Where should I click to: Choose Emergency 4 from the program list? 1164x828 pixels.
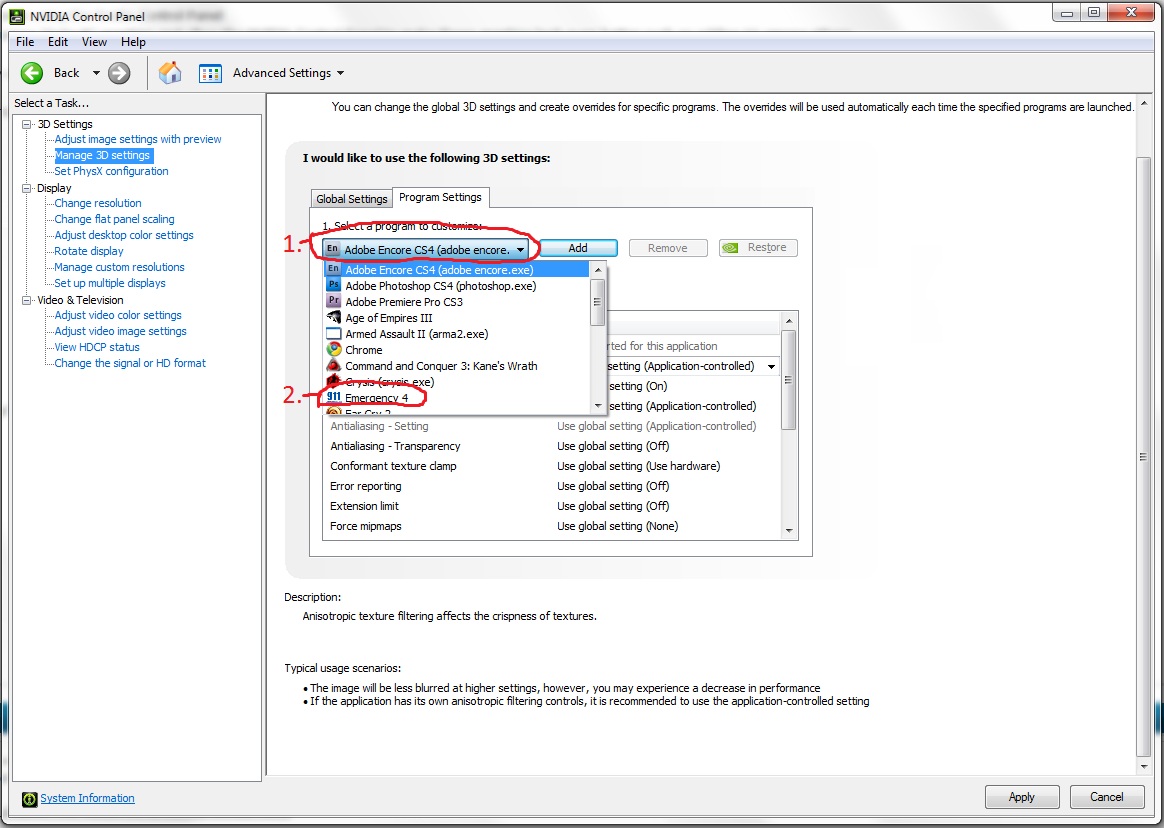pyautogui.click(x=457, y=398)
